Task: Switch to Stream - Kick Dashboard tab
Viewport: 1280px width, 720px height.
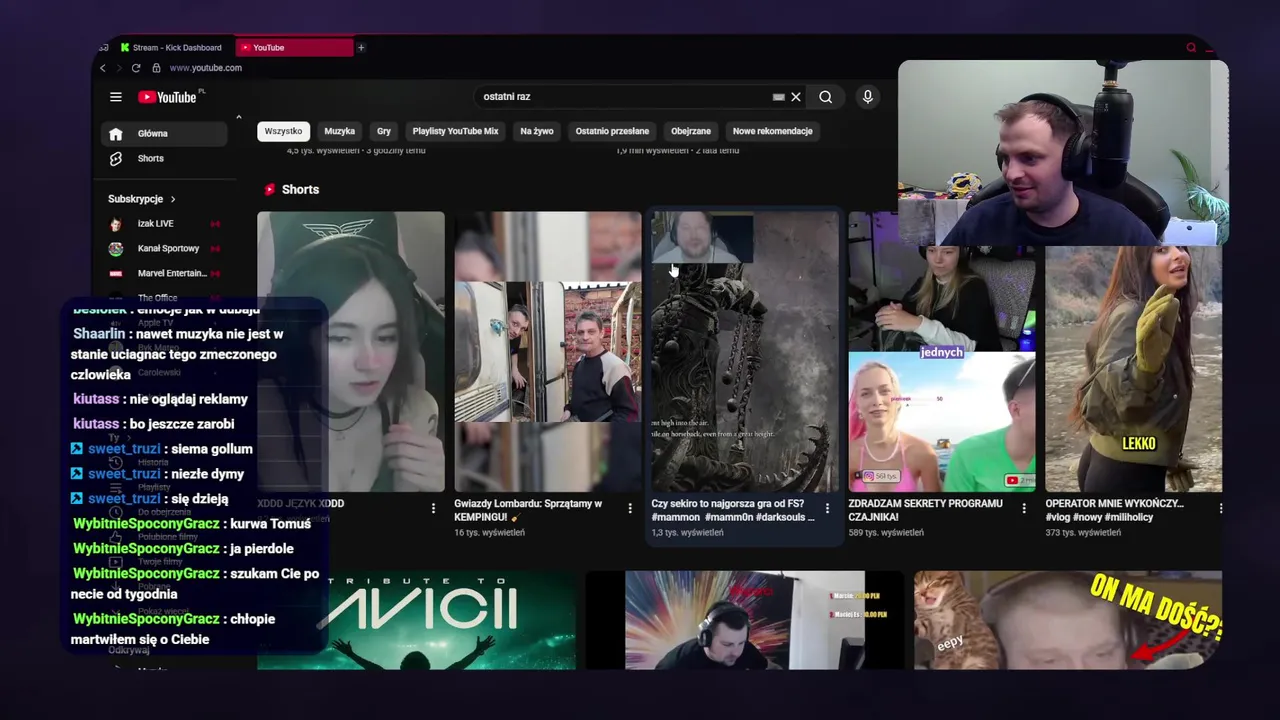Action: (x=171, y=47)
